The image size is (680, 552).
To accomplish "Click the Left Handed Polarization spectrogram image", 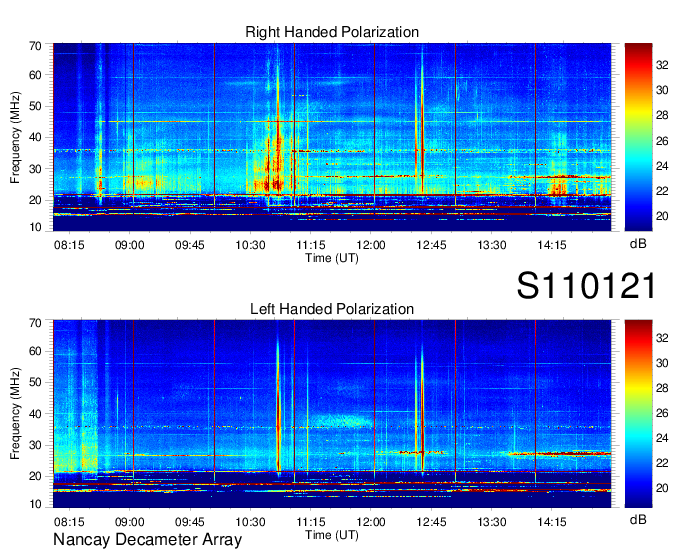I will [332, 414].
